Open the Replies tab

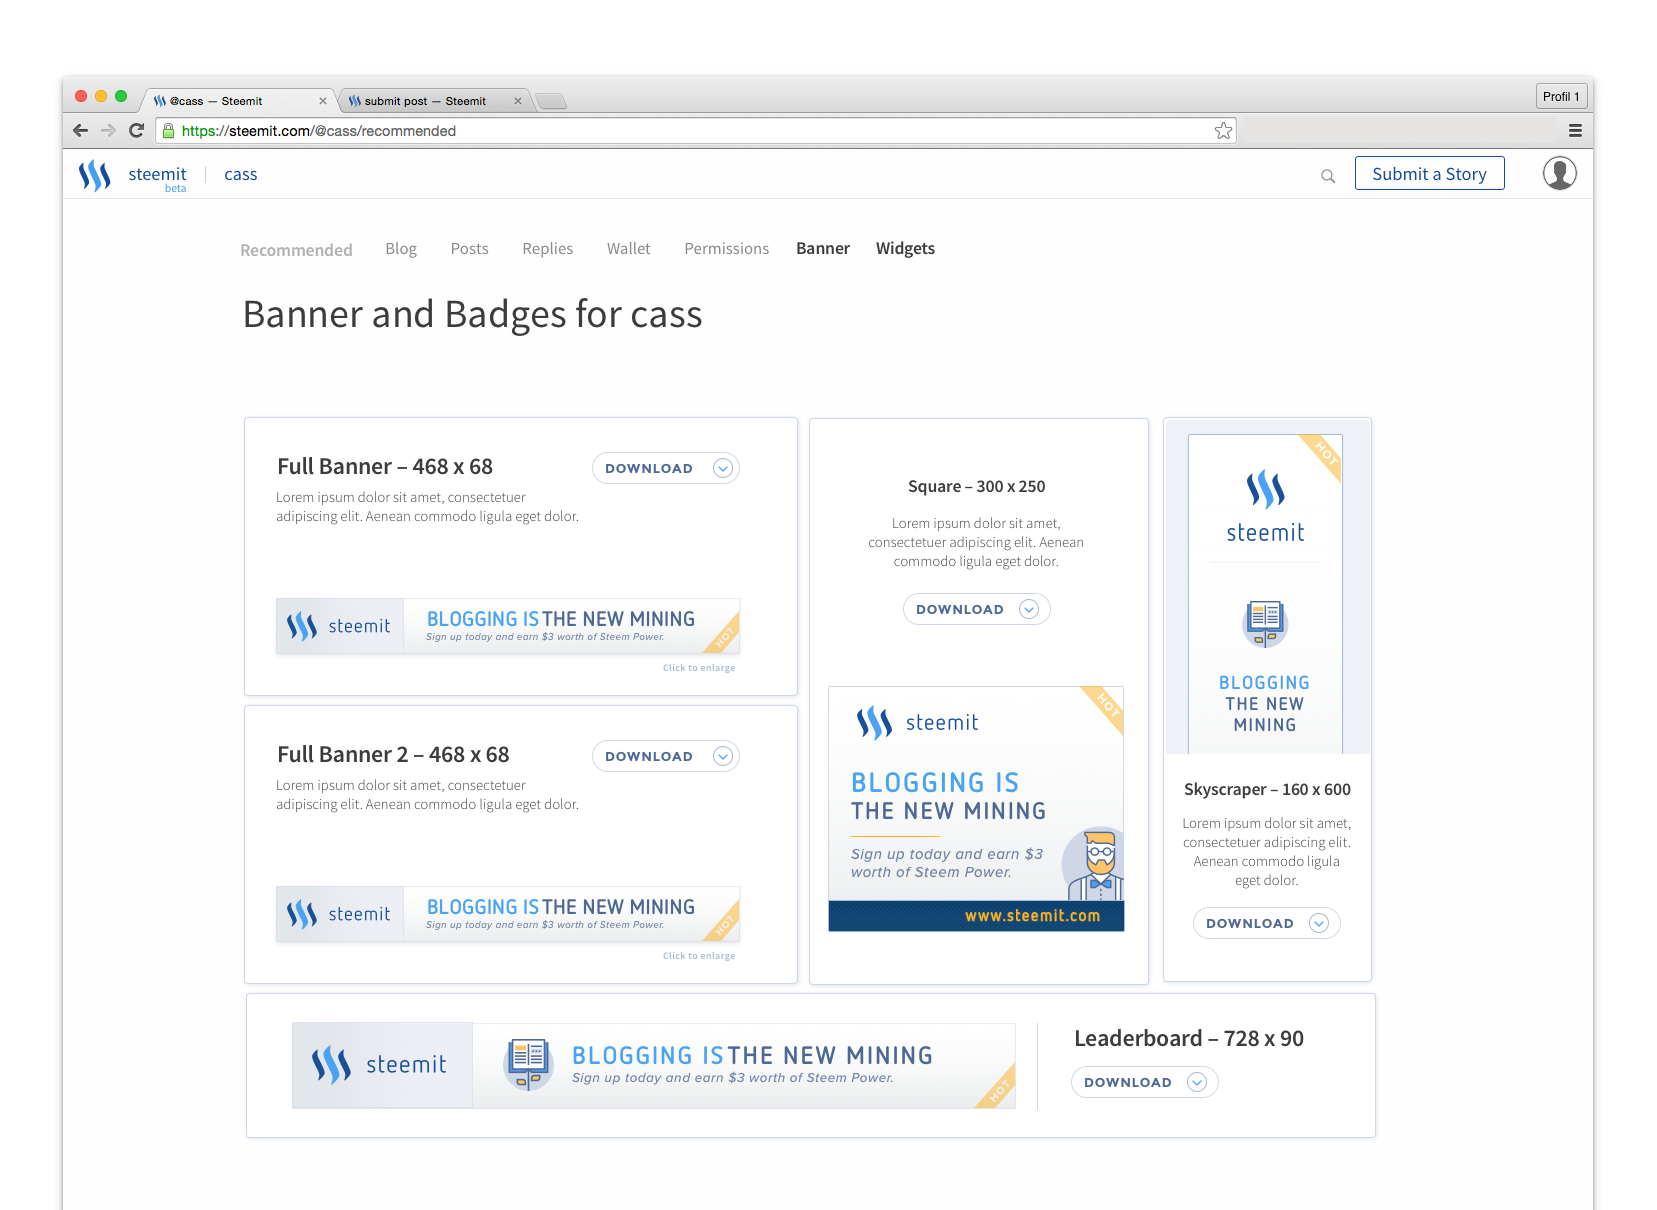547,249
